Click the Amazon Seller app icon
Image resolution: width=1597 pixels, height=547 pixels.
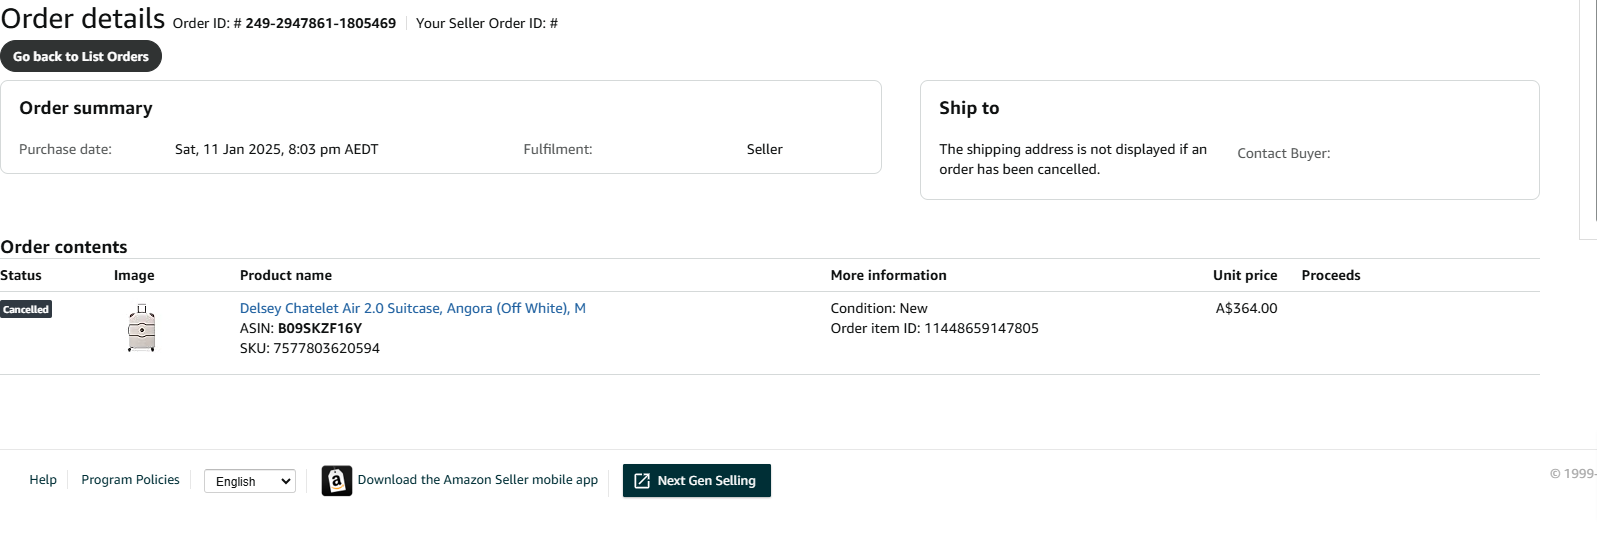tap(337, 481)
